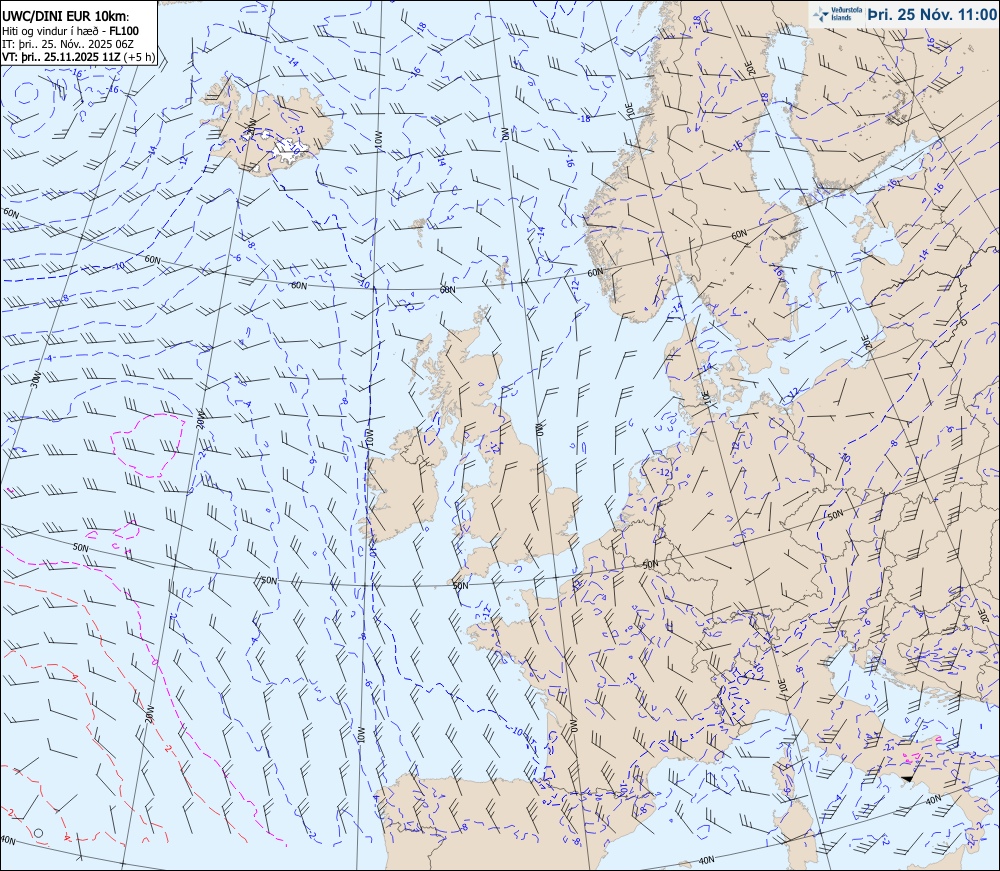Click the "VT: þri.. 25.11.2025 11Z (+5 h)" line
The width and height of the screenshot is (1000, 871).
pyautogui.click(x=78, y=56)
